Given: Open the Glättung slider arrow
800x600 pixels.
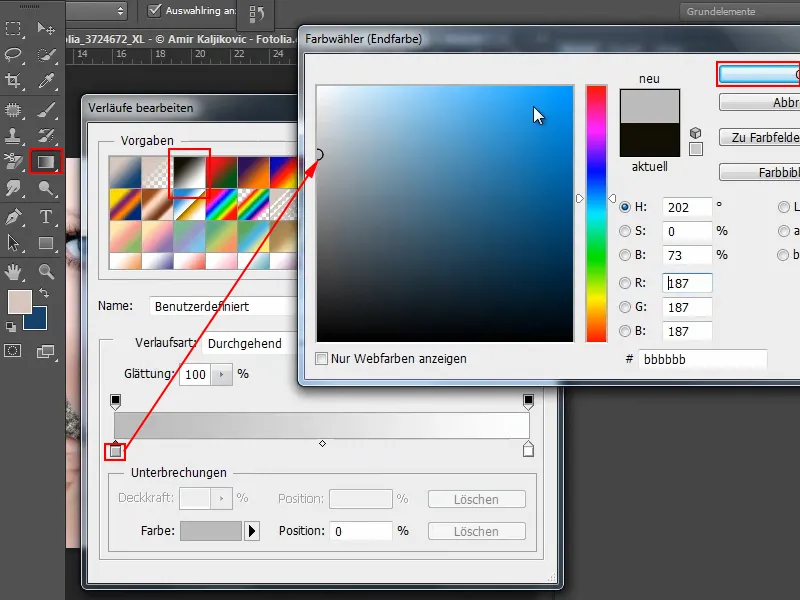Looking at the screenshot, I should 221,374.
